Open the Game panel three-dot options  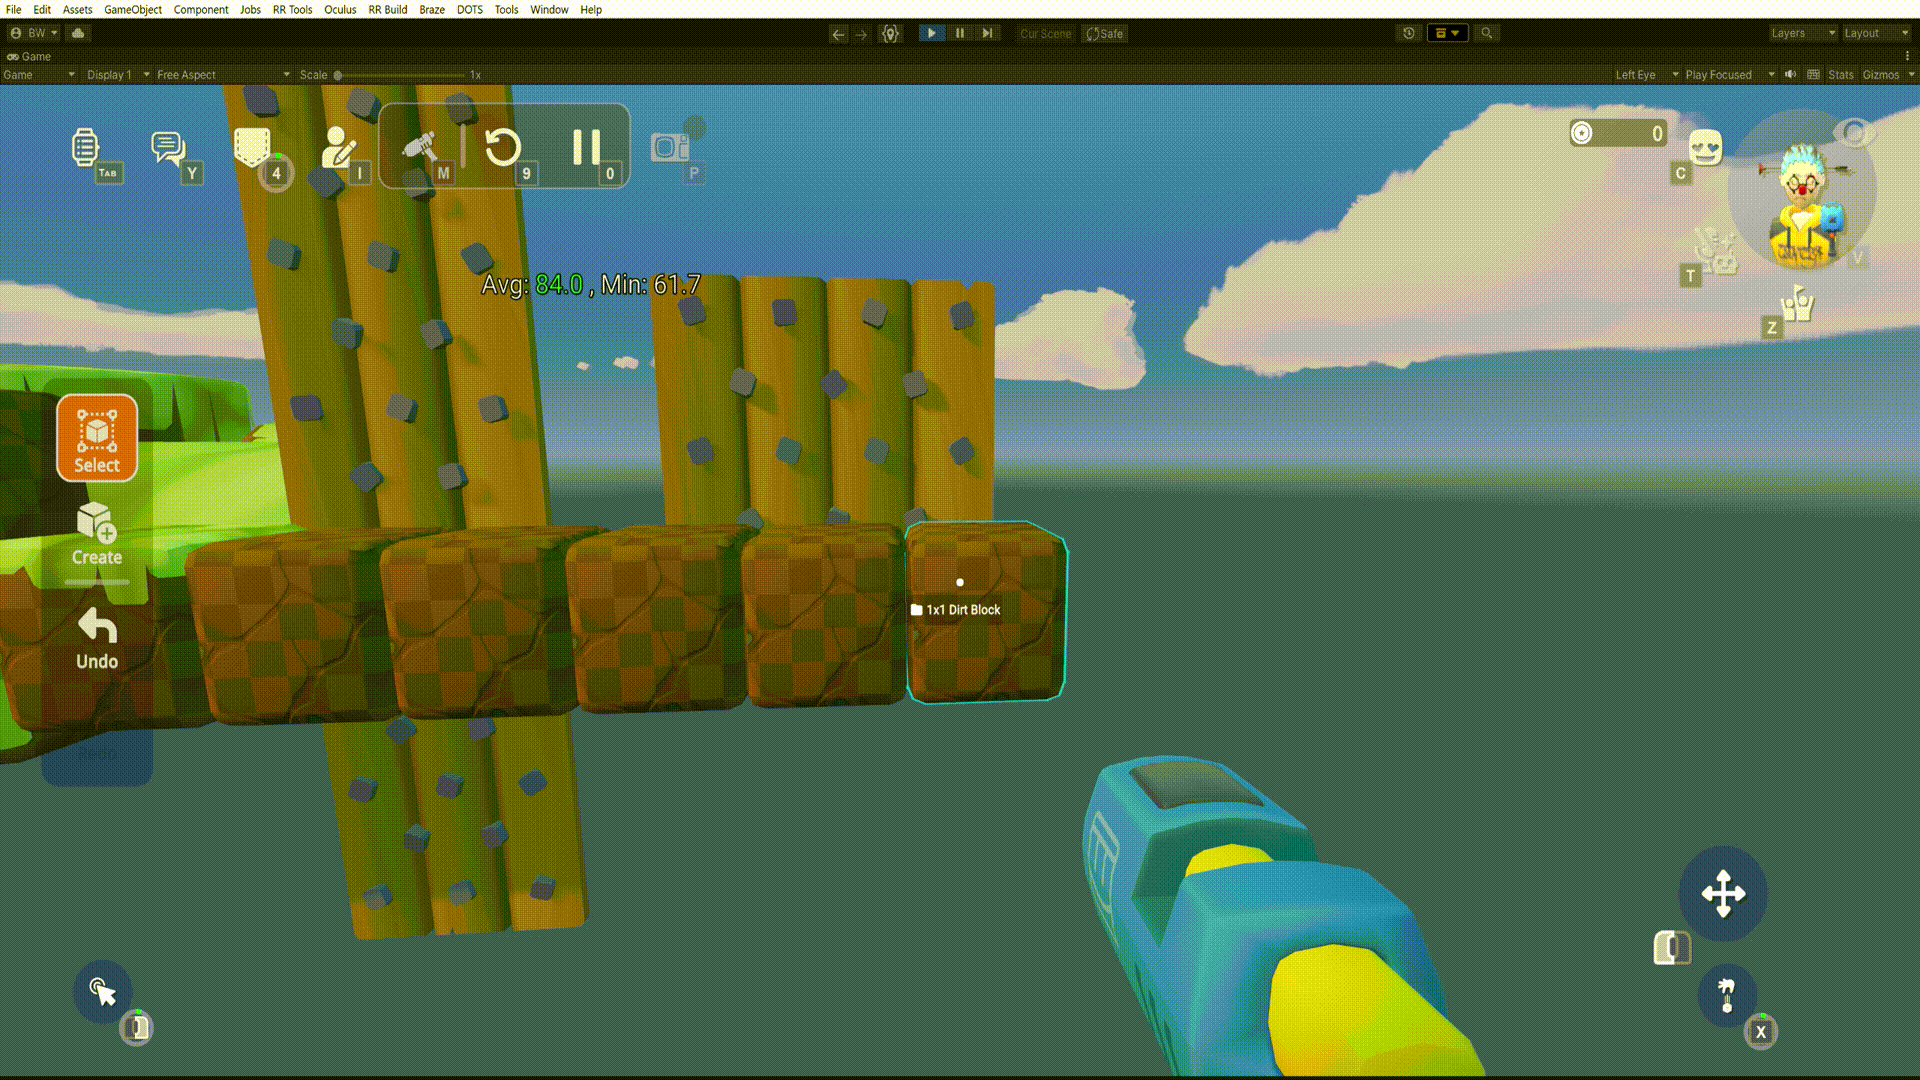point(1907,56)
